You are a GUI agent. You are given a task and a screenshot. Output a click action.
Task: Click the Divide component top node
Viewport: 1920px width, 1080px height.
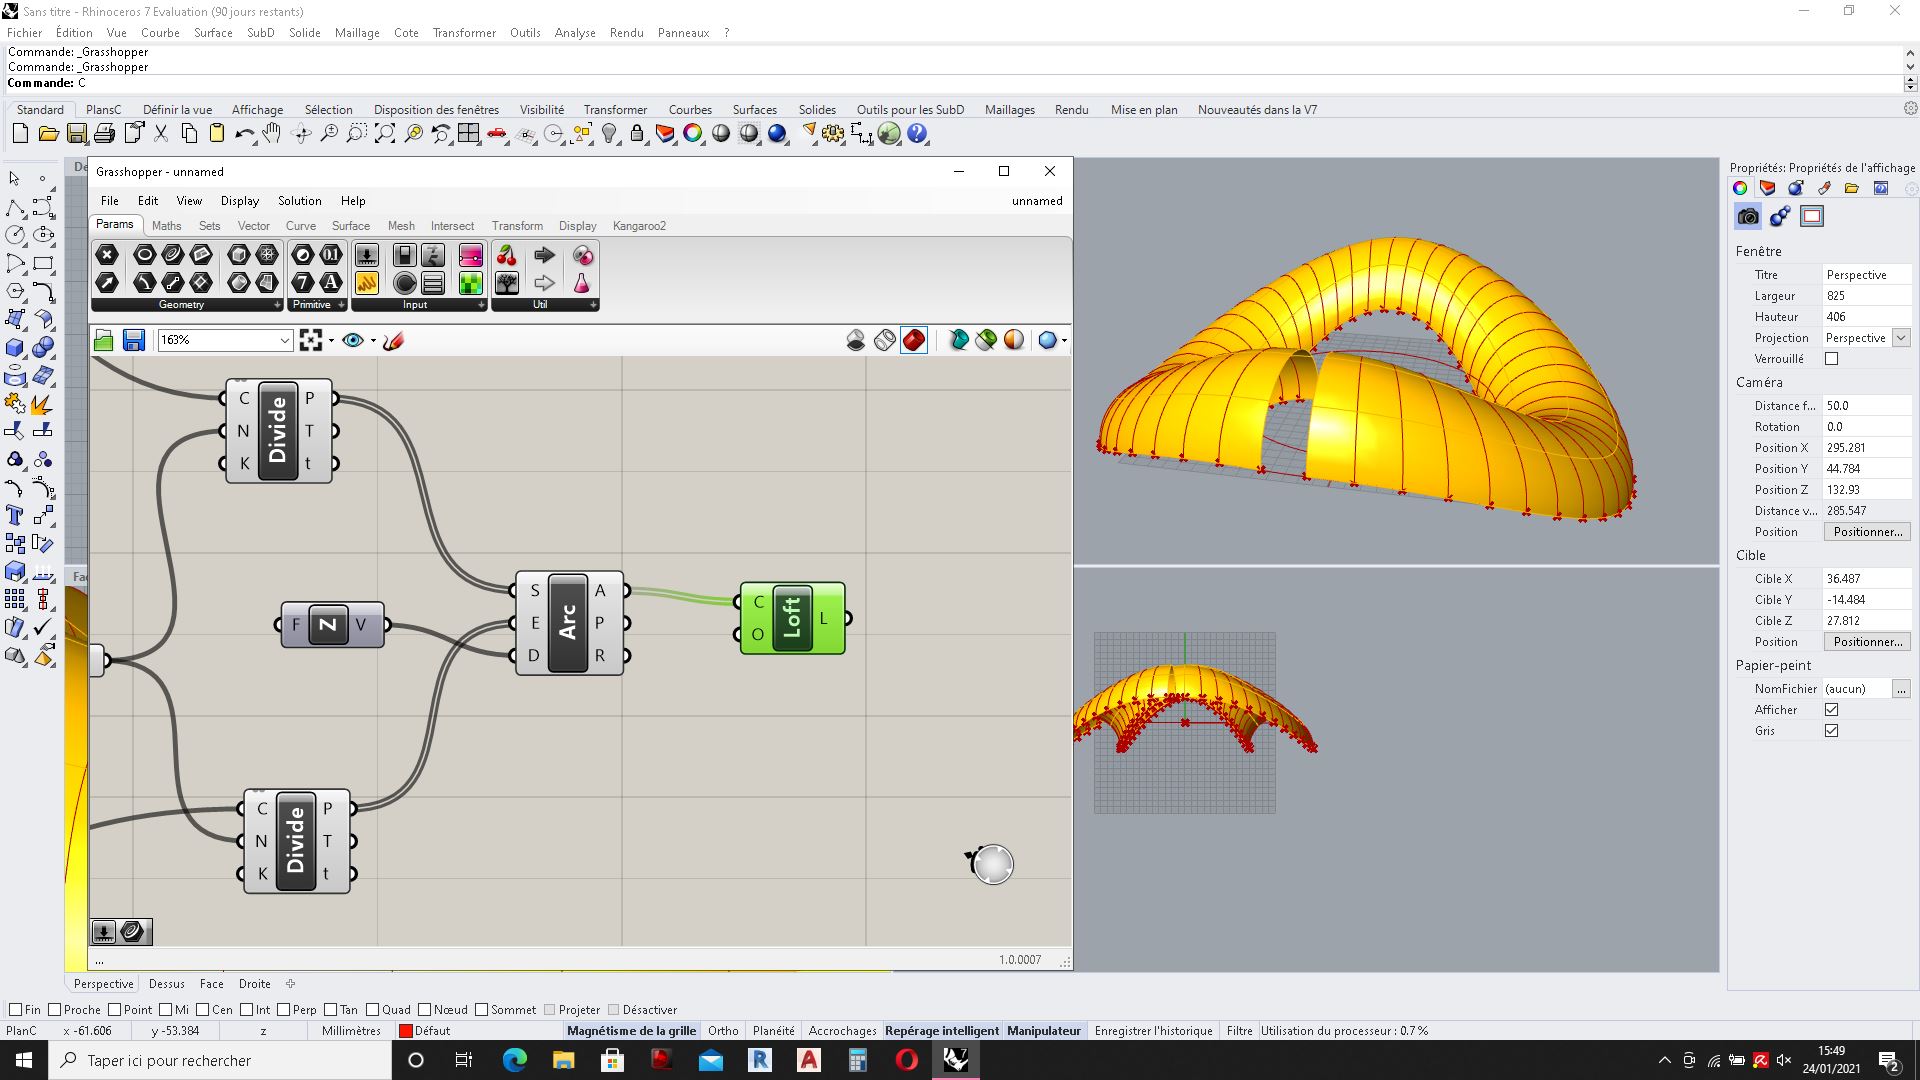point(279,431)
